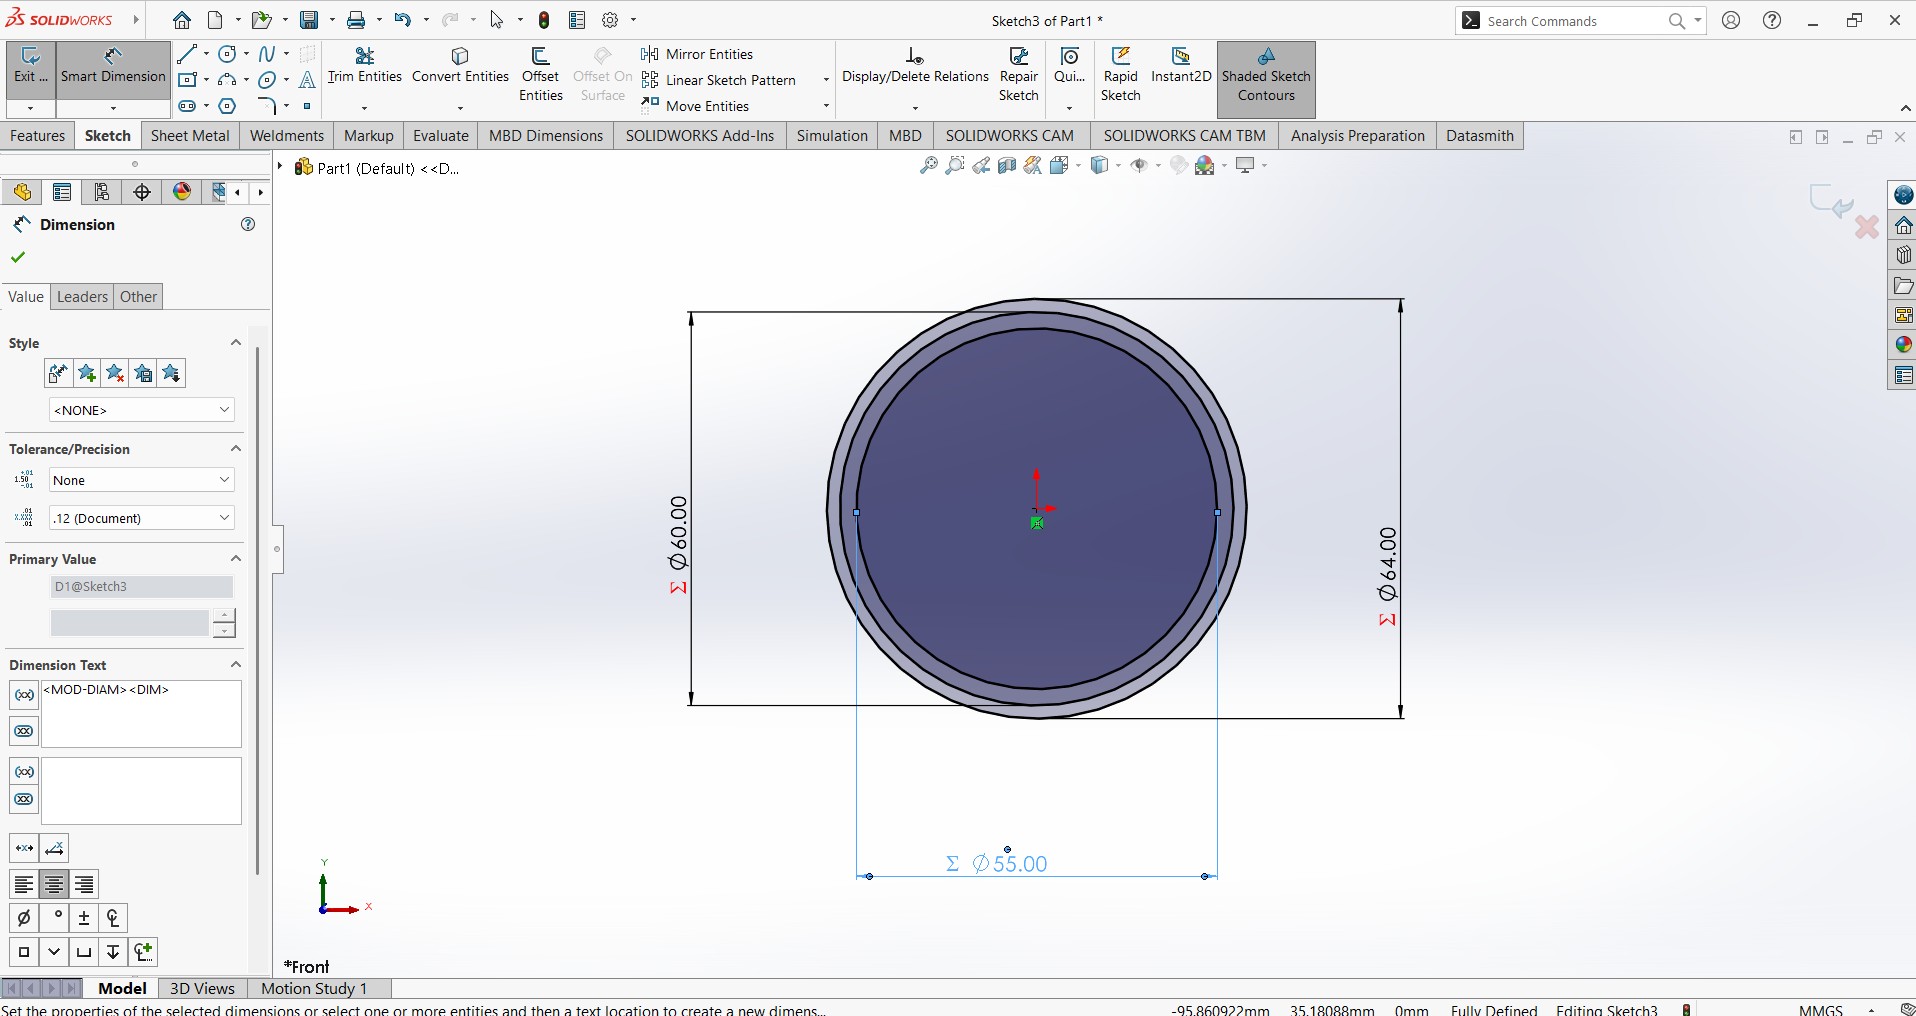The width and height of the screenshot is (1916, 1016).
Task: Open the Simulation tab
Action: [832, 136]
